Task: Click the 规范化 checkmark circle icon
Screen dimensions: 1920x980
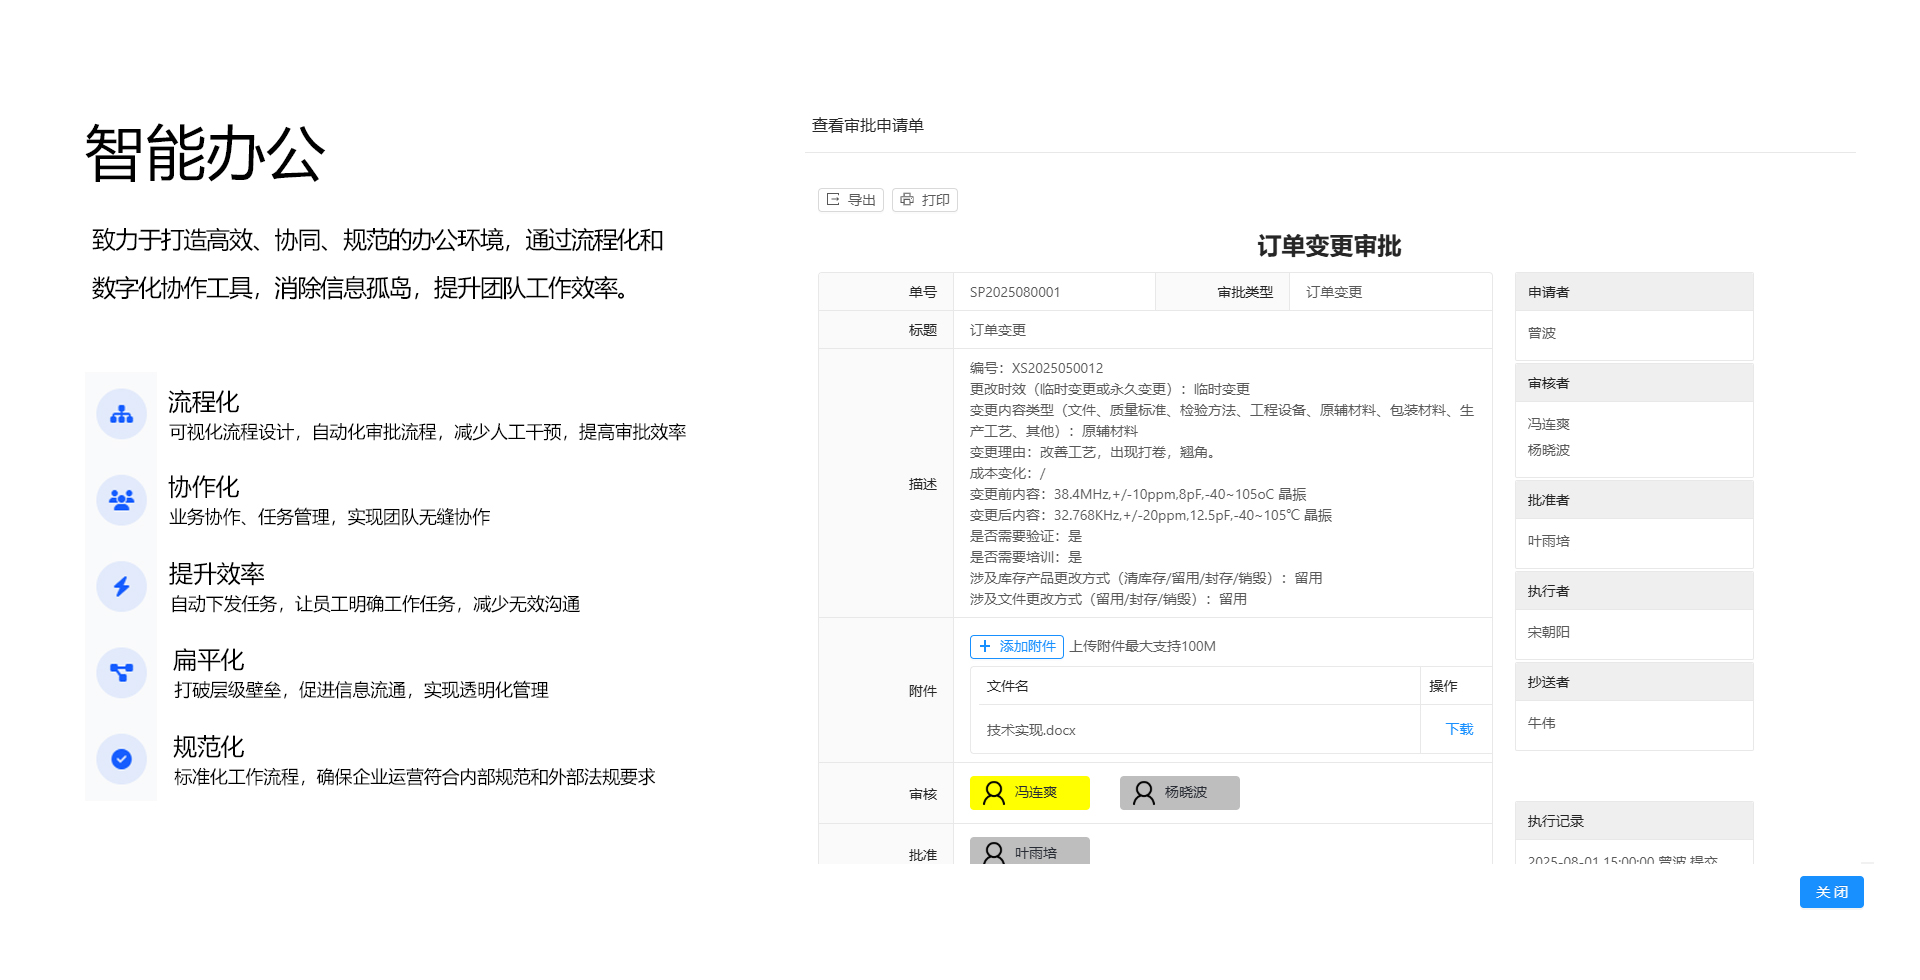Action: tap(121, 759)
